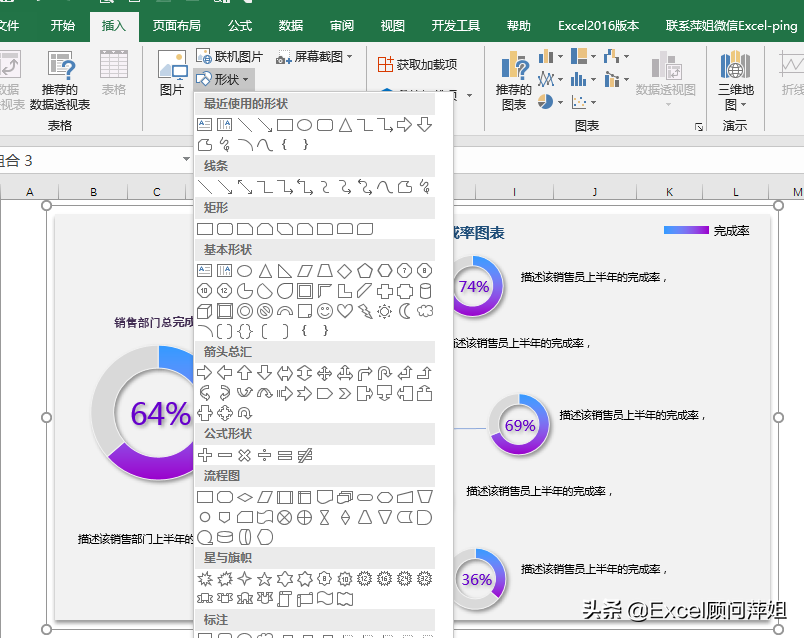Select the smiley face basic shape

(325, 311)
